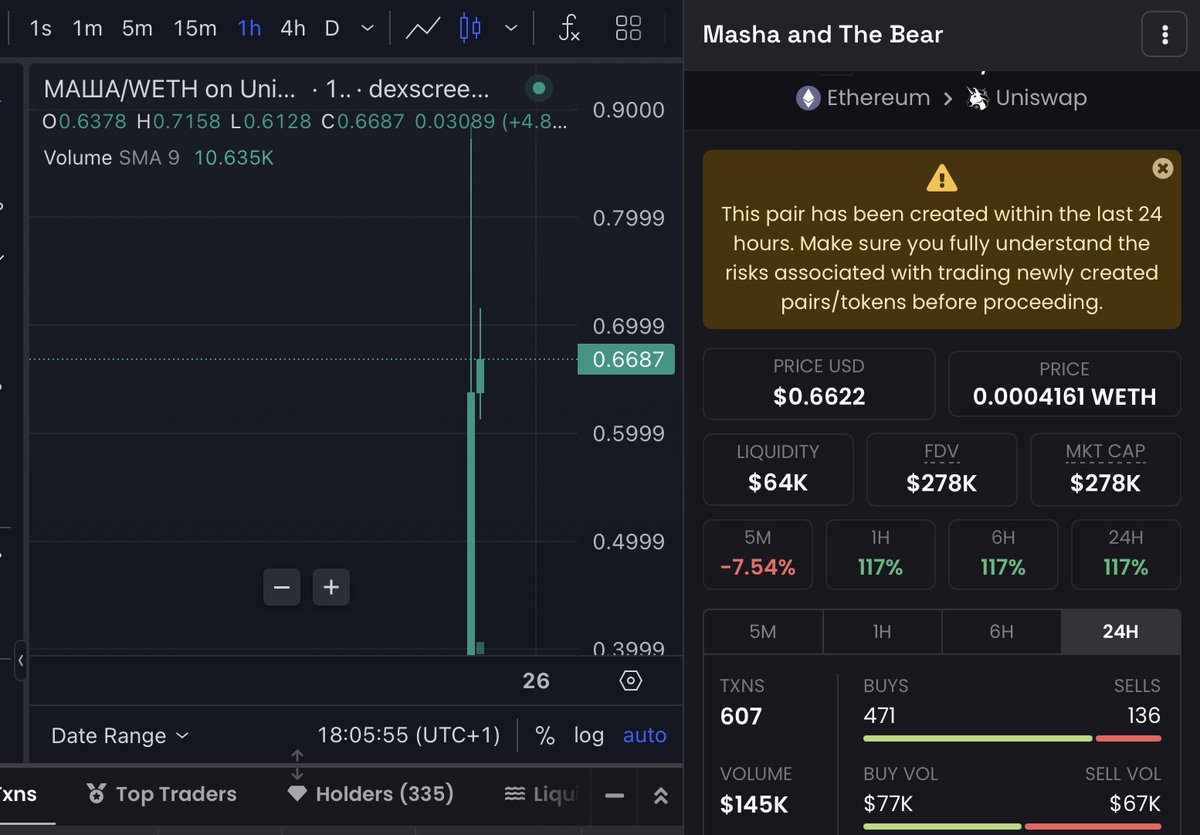
Task: Click the buy volume versus sell volume bar
Action: coord(1012,826)
